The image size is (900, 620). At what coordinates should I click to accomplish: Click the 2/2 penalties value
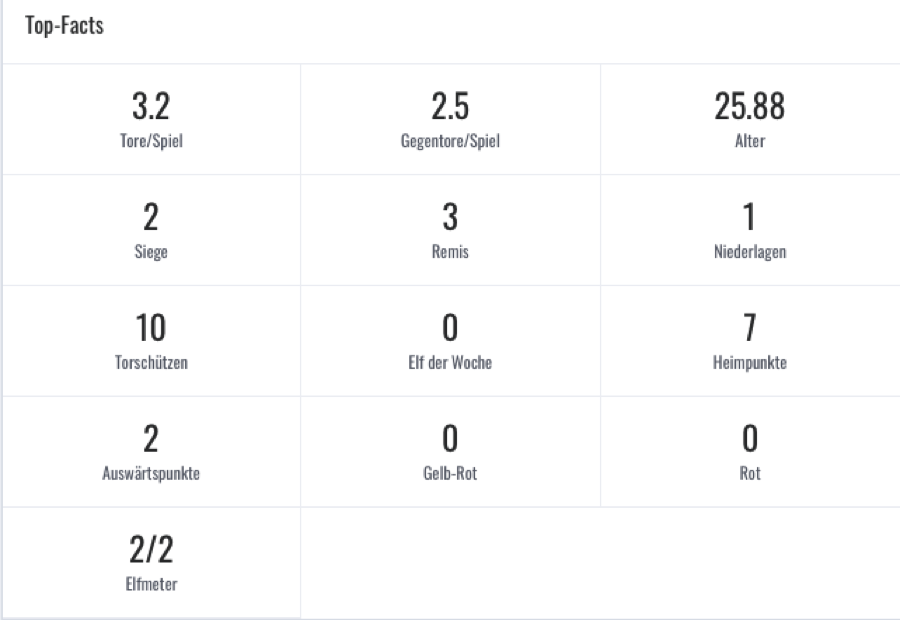point(151,549)
